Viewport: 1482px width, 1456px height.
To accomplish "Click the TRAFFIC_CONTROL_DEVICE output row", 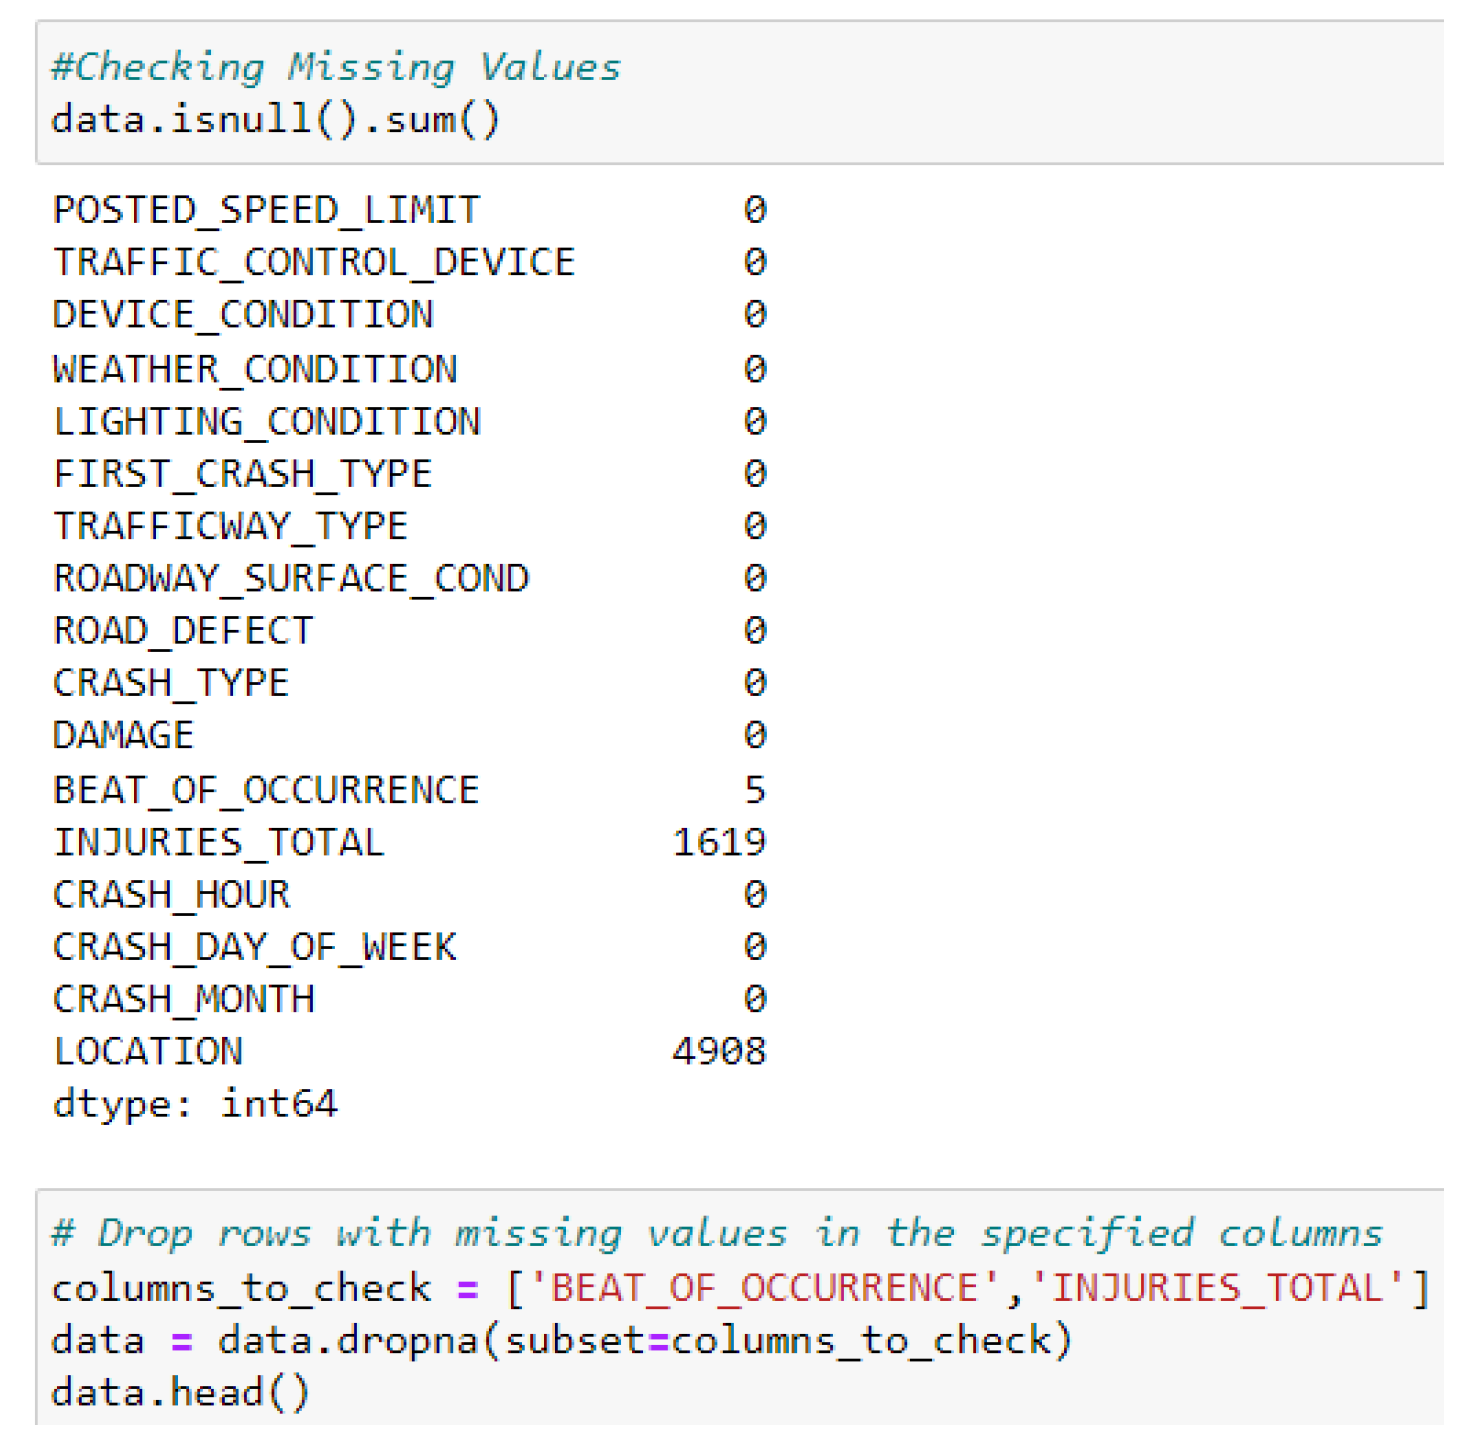I will 314,262.
